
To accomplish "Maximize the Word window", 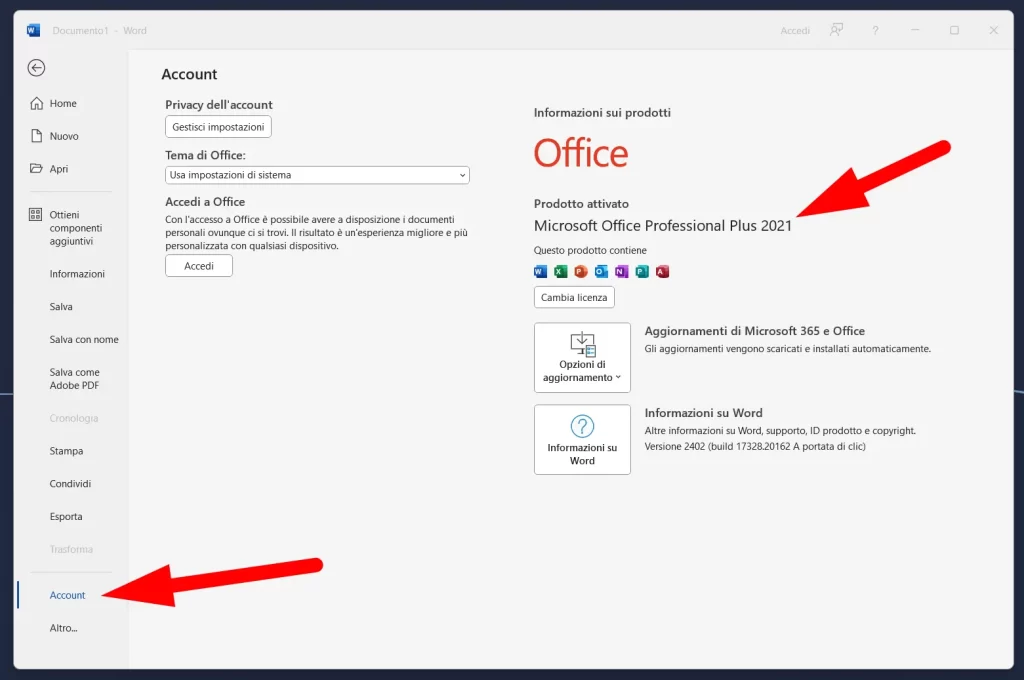I will click(954, 30).
